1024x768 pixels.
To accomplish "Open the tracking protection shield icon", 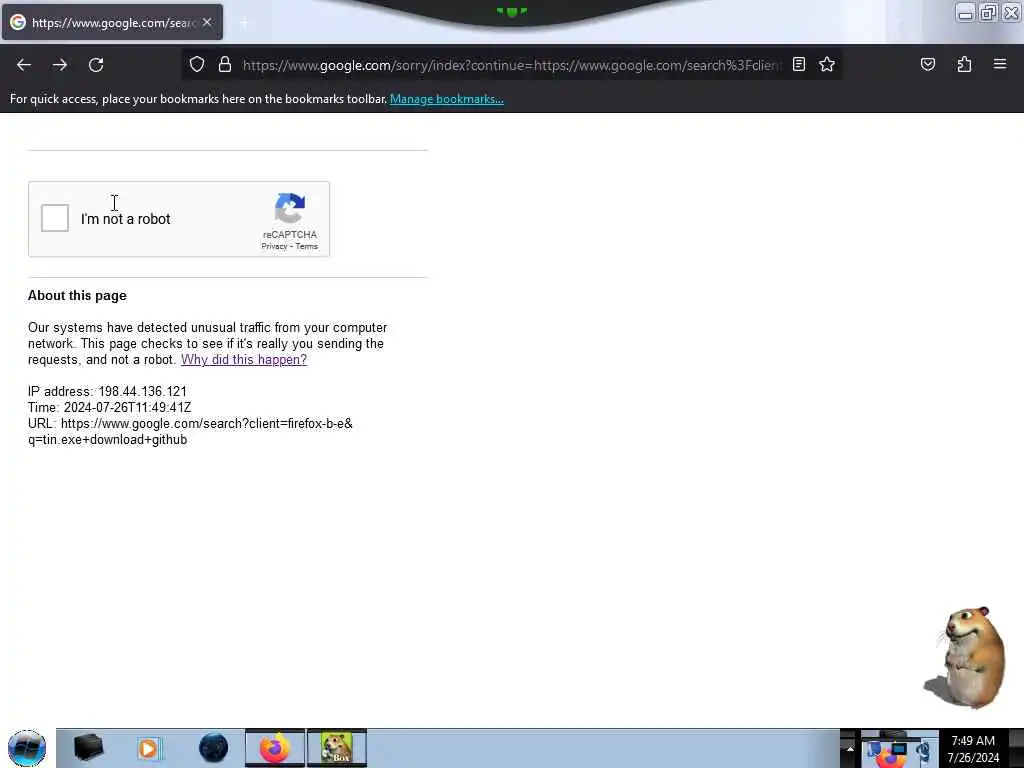I will point(197,65).
